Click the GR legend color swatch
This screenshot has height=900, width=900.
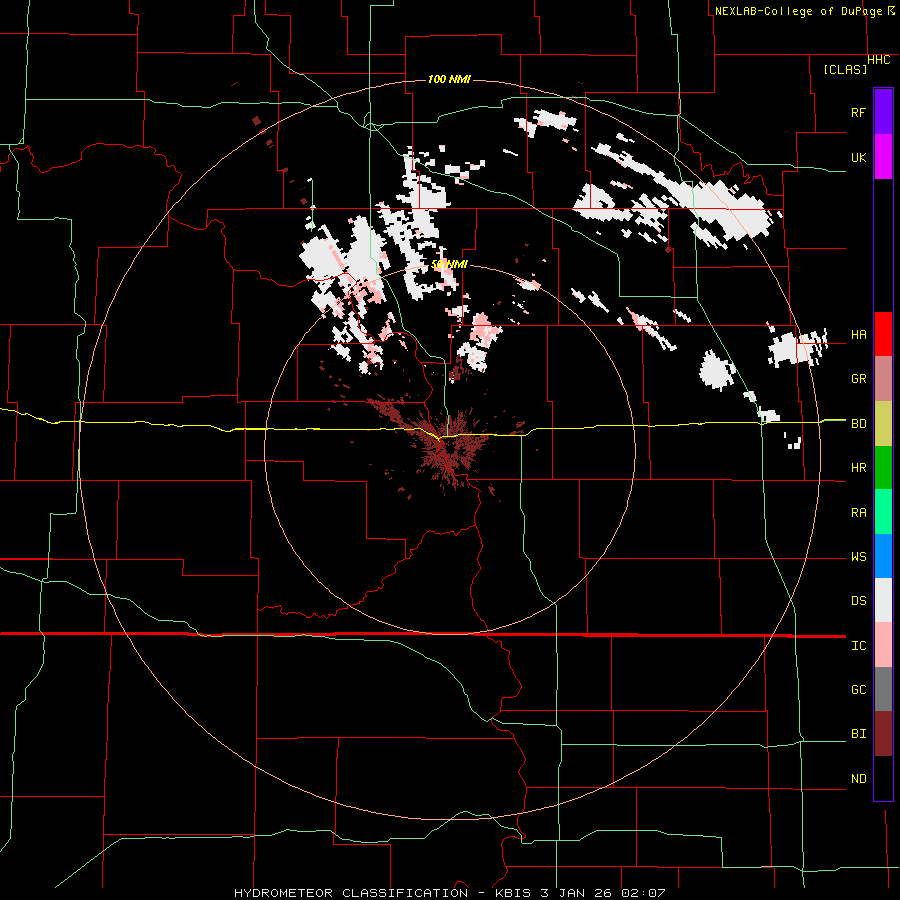(883, 379)
